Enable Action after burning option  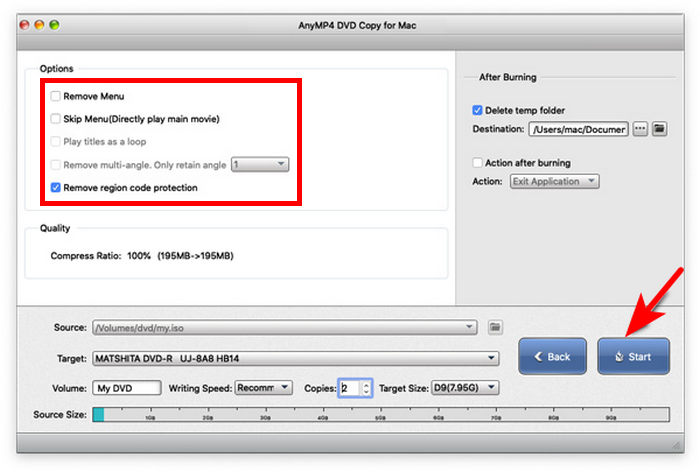click(478, 163)
